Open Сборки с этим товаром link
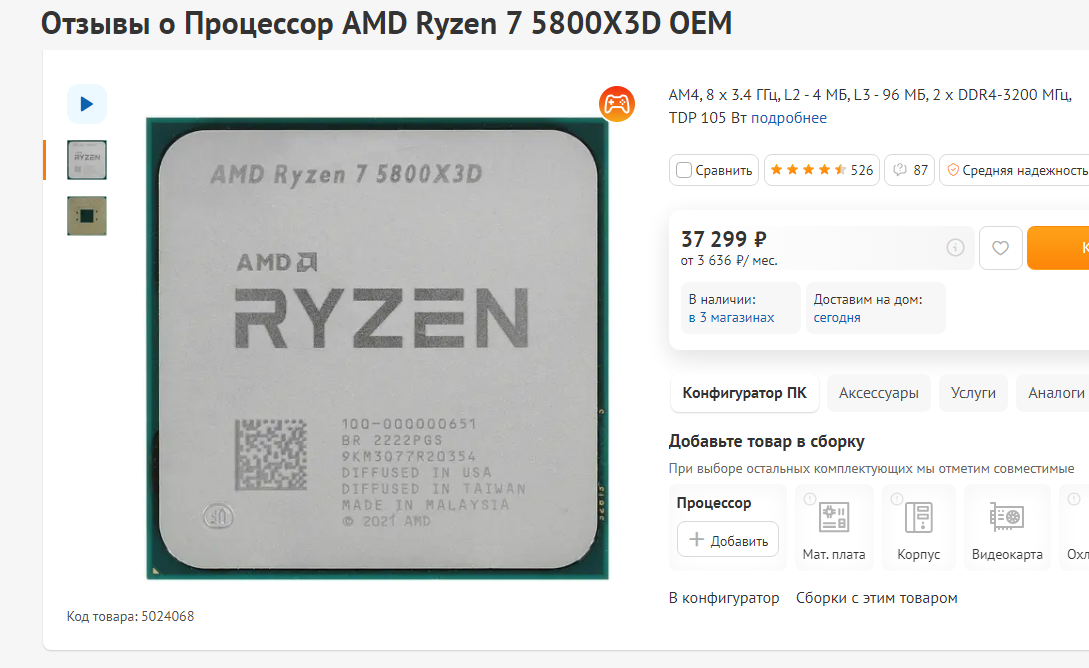Viewport: 1089px width, 668px height. tap(876, 598)
